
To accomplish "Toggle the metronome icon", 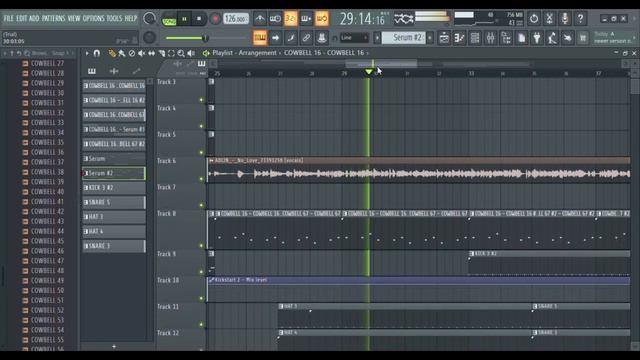I will 260,19.
